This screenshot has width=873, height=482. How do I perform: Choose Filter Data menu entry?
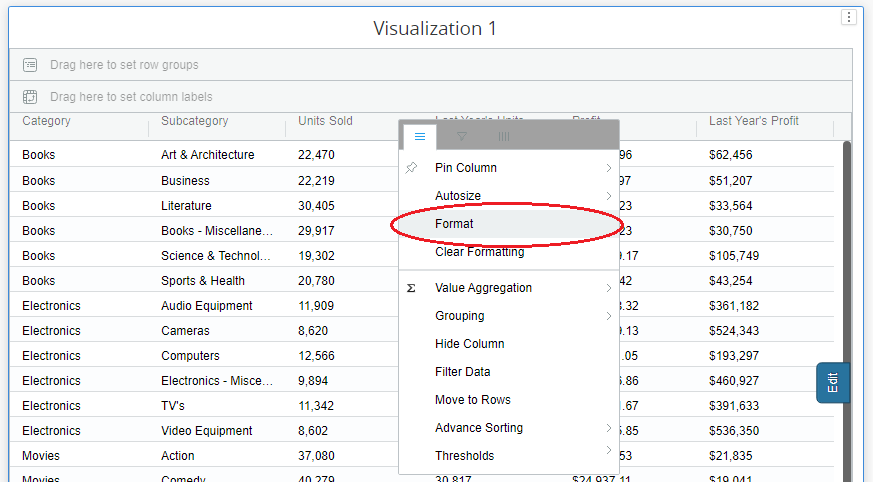tap(462, 372)
